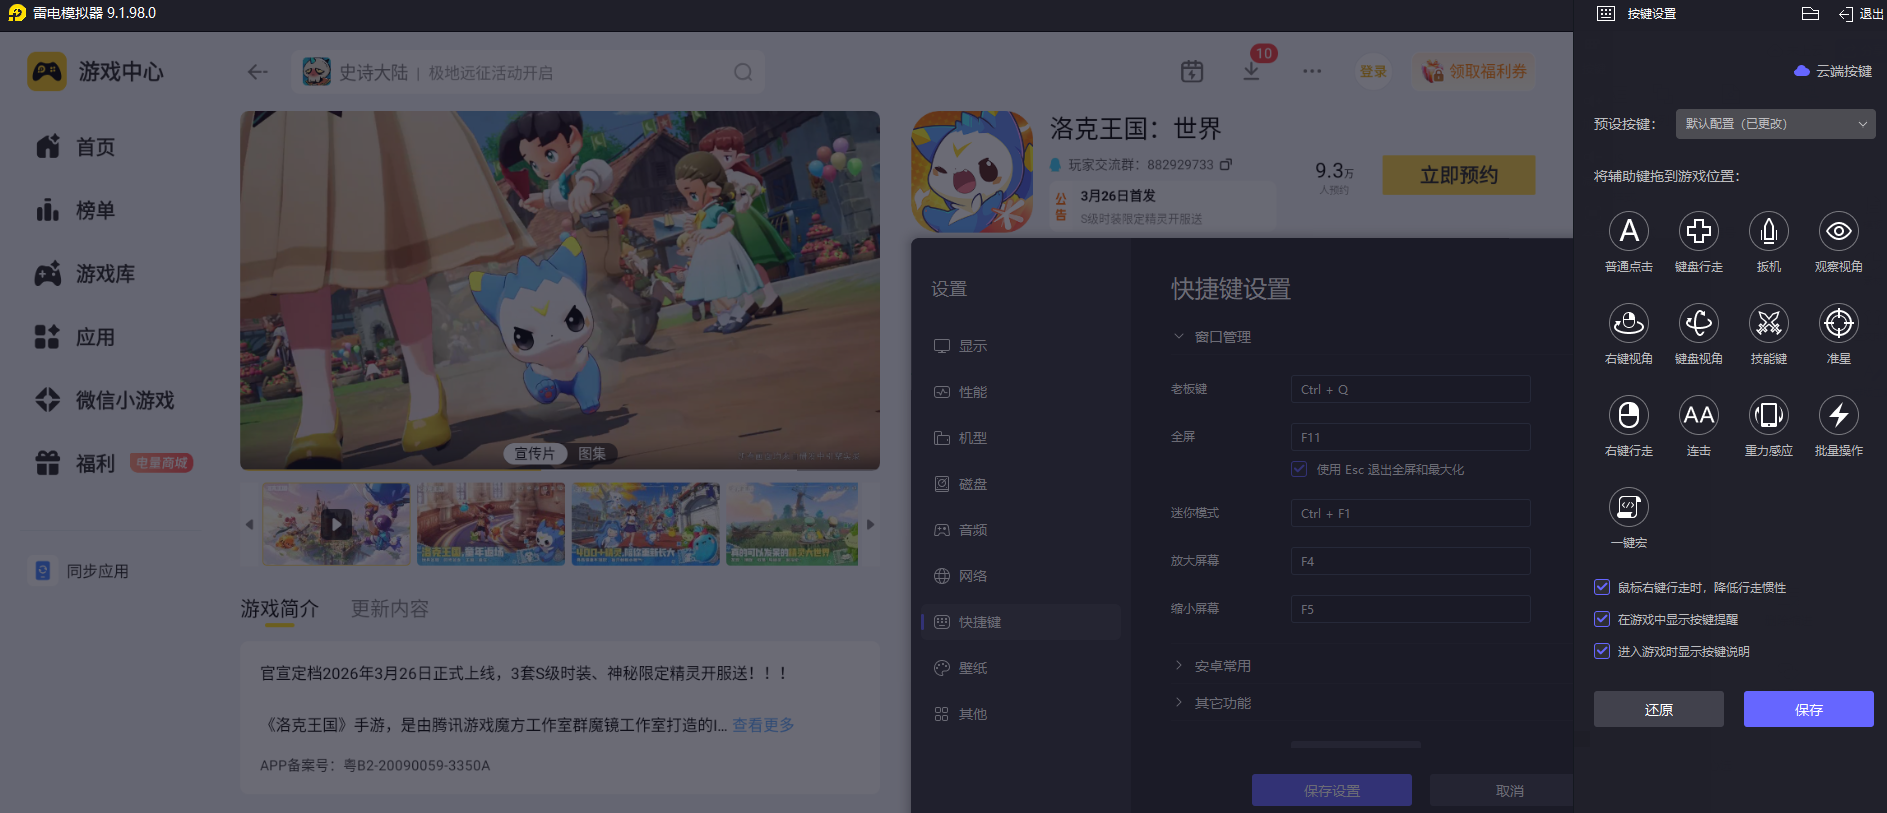Viewport: 1887px width, 813px height.
Task: Open 性能 performance settings tab
Action: pyautogui.click(x=1020, y=392)
